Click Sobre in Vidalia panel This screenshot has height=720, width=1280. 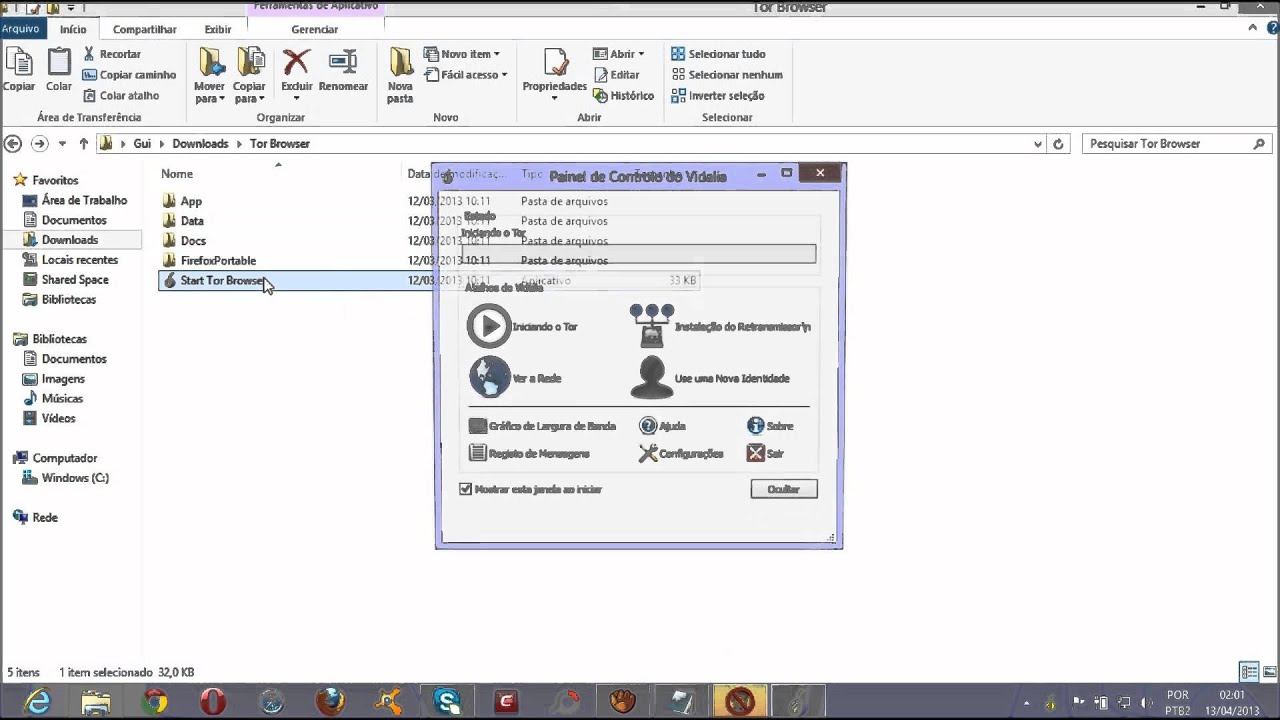pyautogui.click(x=770, y=426)
